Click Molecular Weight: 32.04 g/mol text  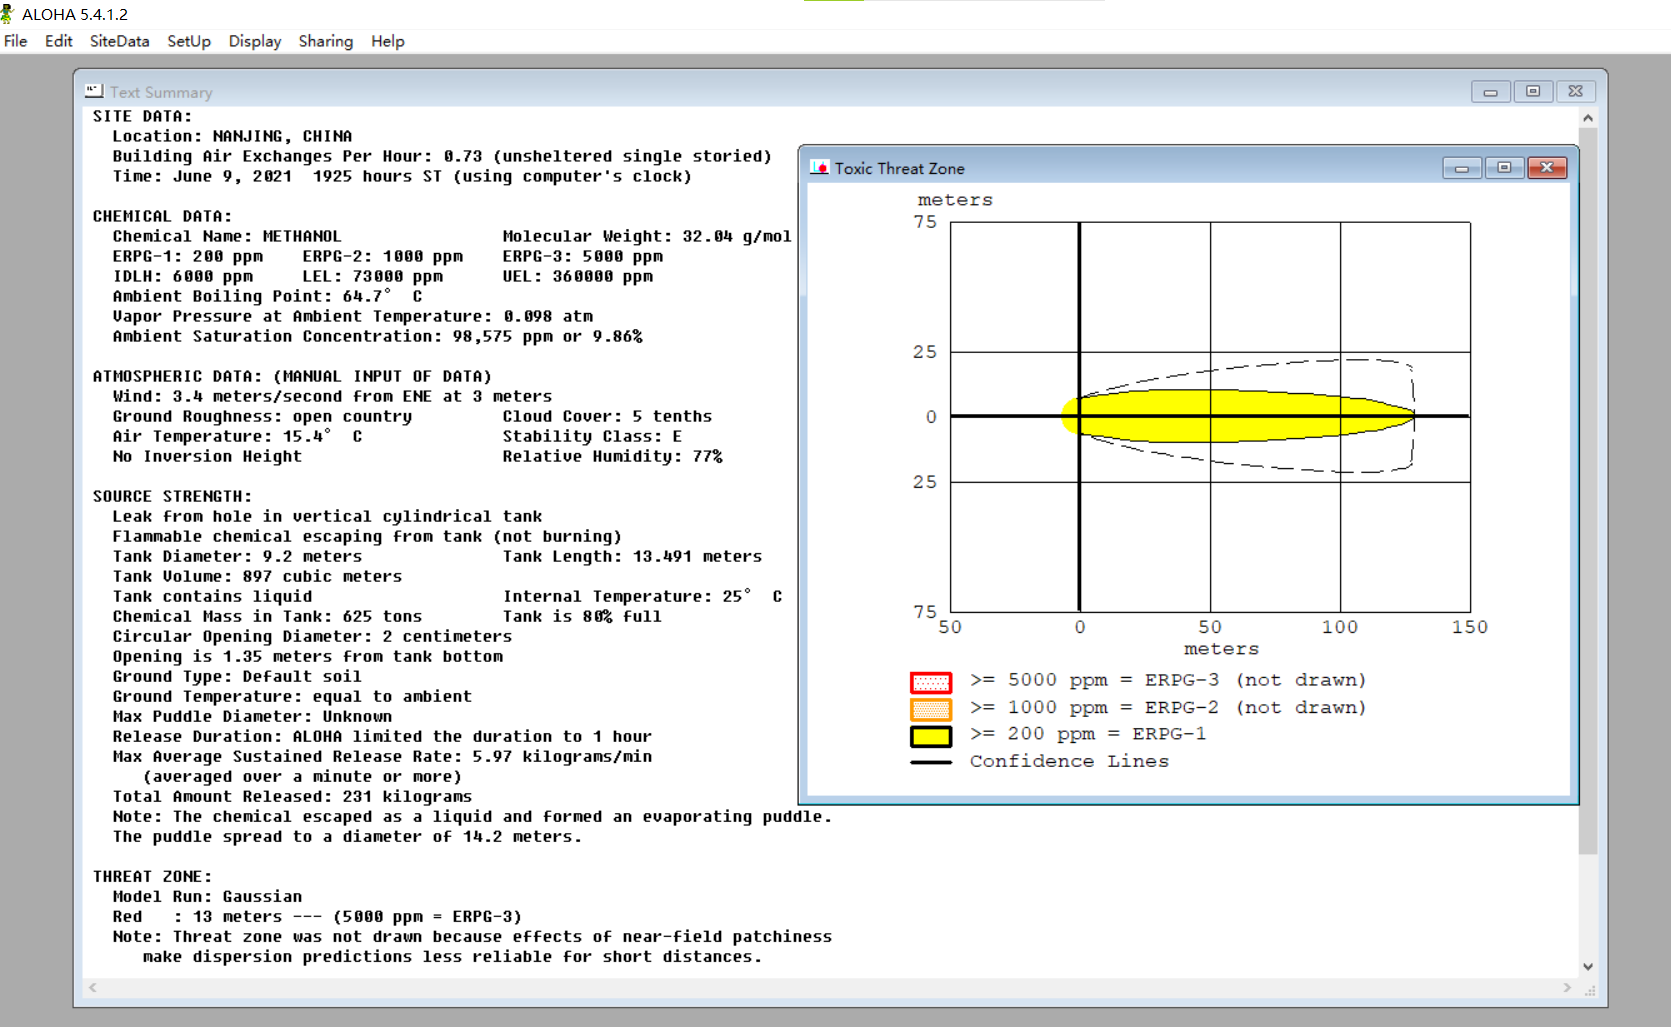click(647, 236)
